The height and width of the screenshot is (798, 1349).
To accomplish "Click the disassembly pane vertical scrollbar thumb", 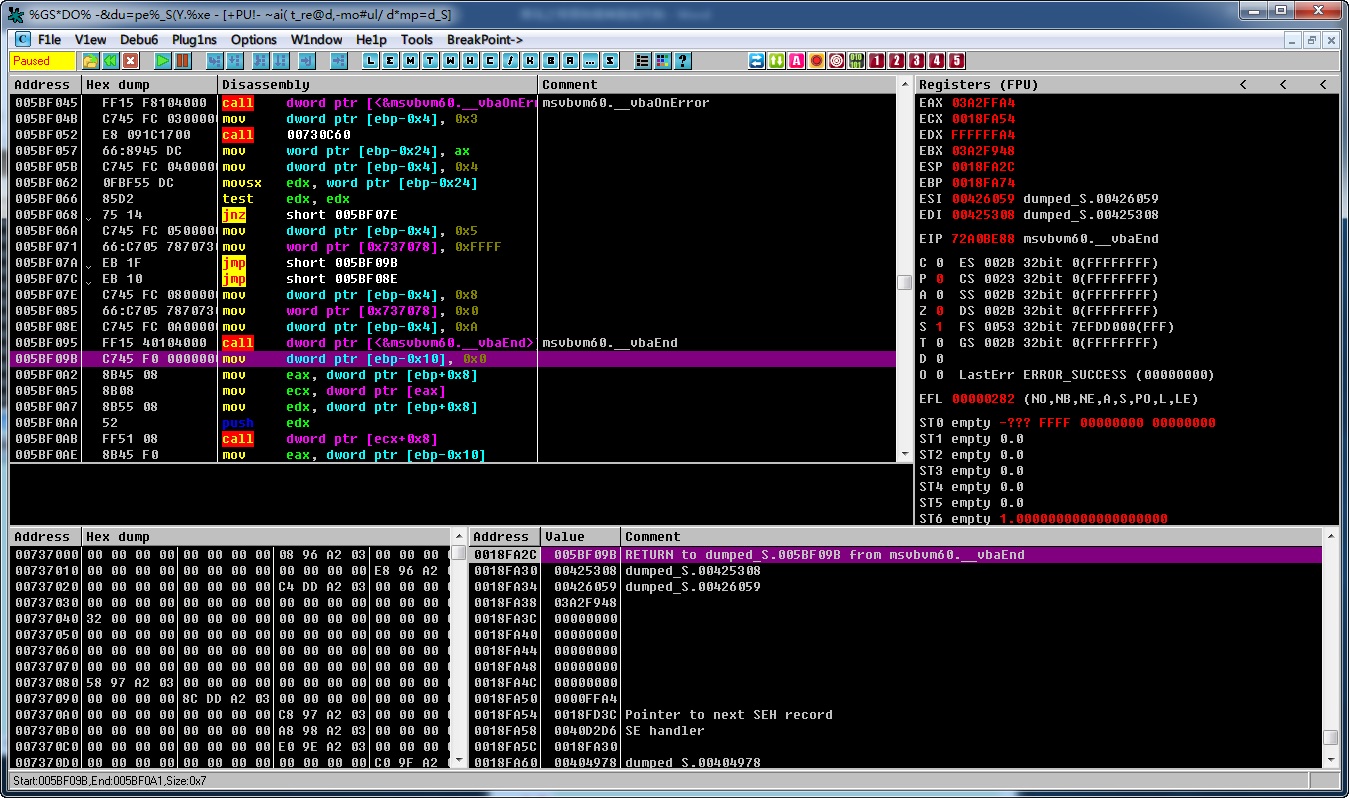I will (x=904, y=283).
